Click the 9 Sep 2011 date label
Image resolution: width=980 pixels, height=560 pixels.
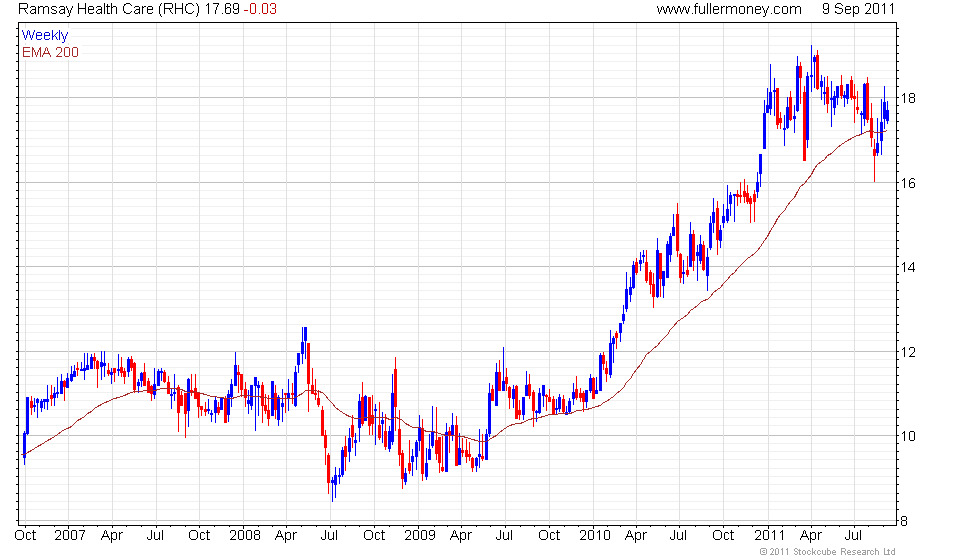(858, 9)
